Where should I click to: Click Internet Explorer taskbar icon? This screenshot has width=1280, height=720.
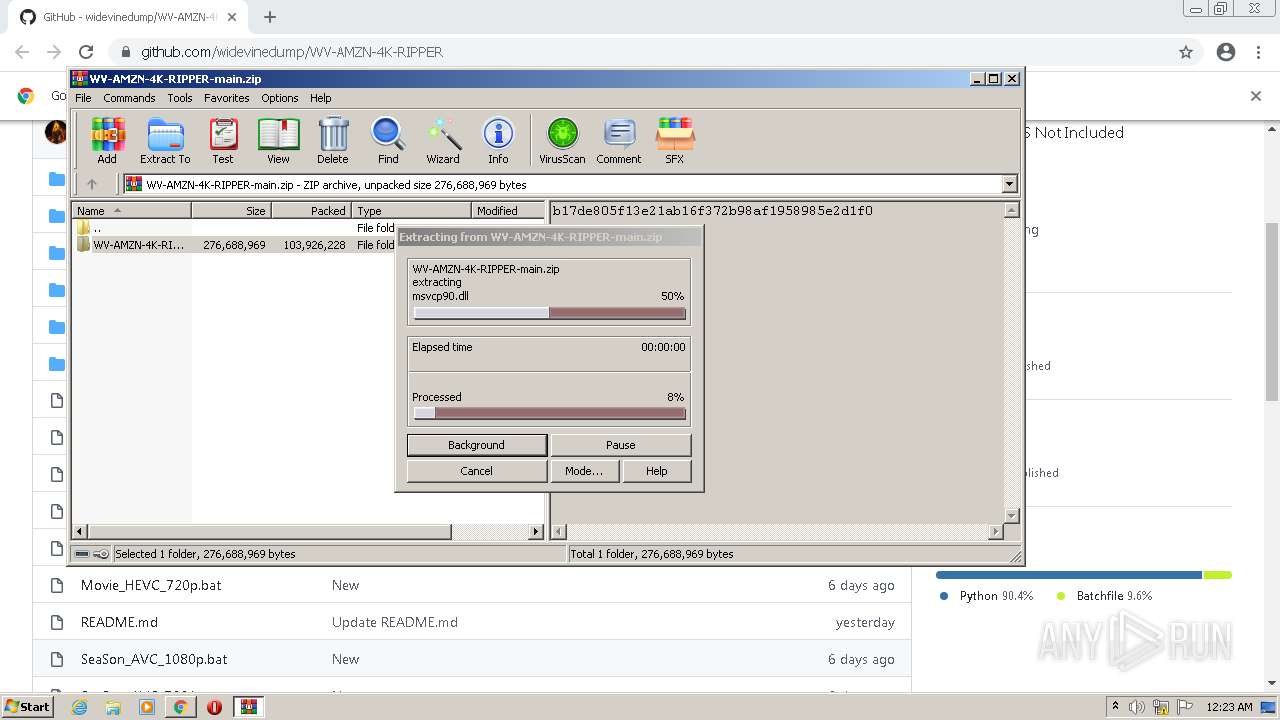79,707
